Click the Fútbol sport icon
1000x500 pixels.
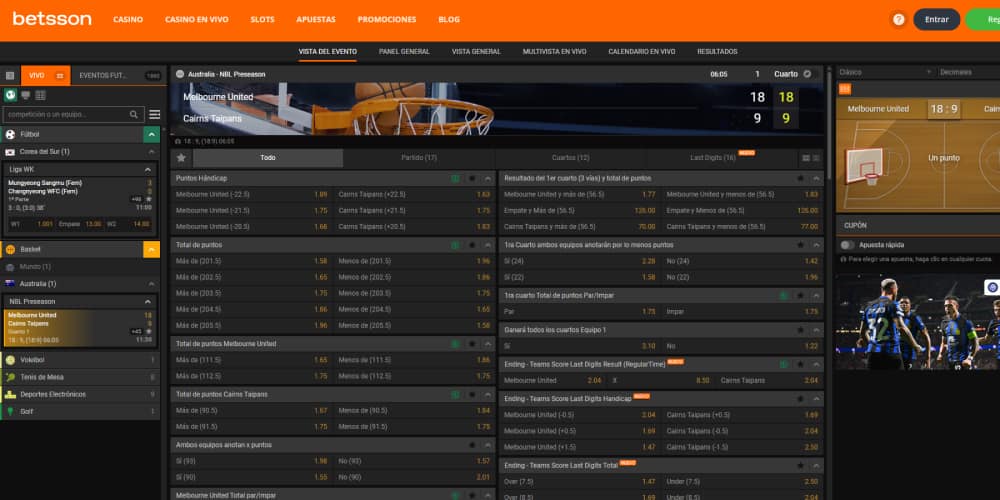pos(10,134)
